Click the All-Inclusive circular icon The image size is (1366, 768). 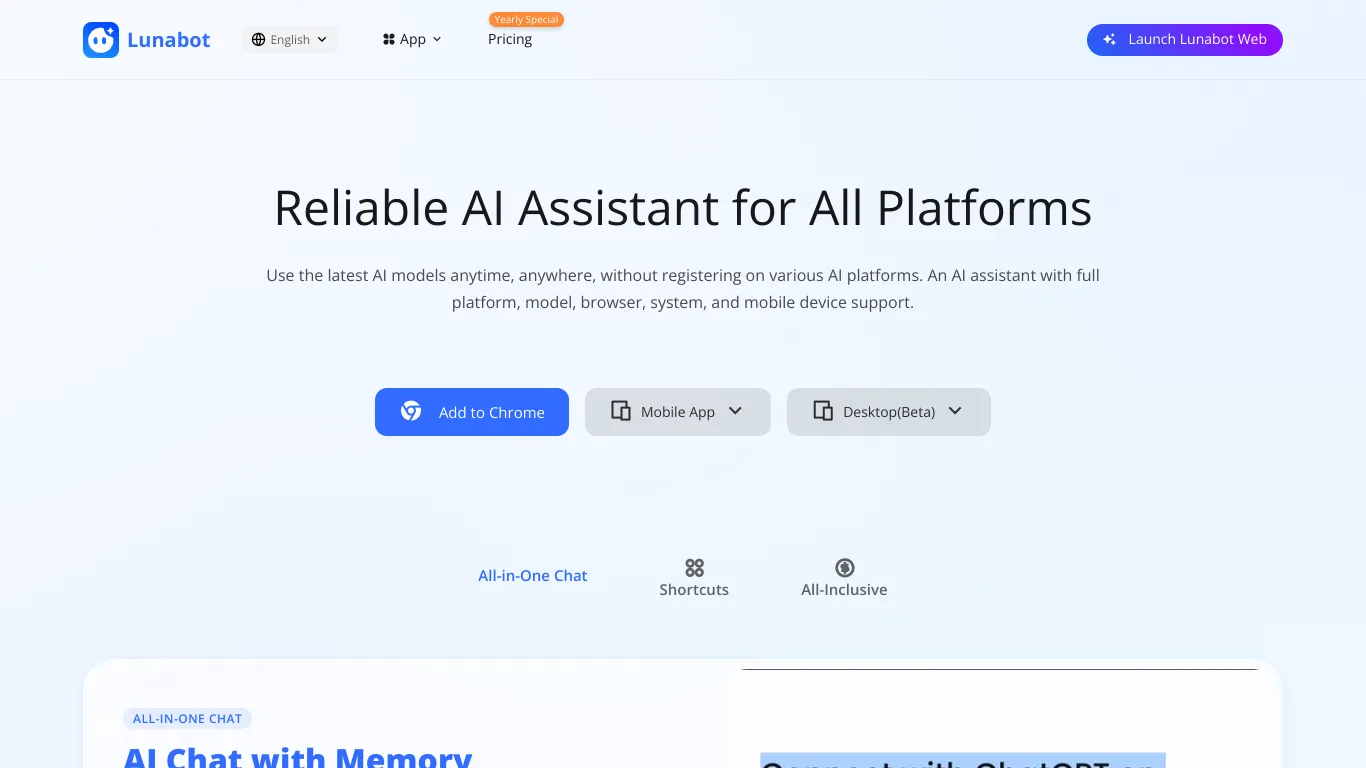[x=844, y=568]
